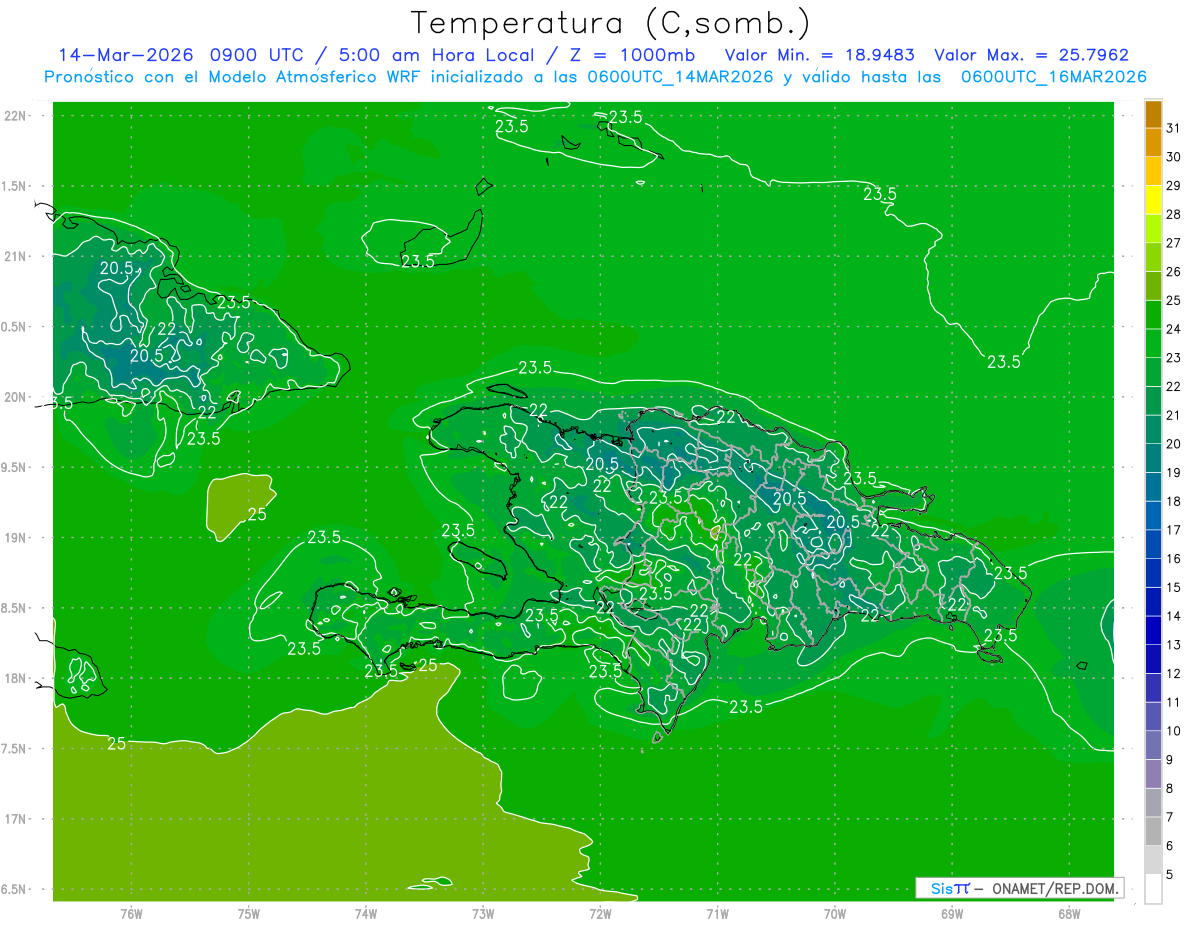
Task: Click the 18N latitude axis label
Action: click(17, 678)
